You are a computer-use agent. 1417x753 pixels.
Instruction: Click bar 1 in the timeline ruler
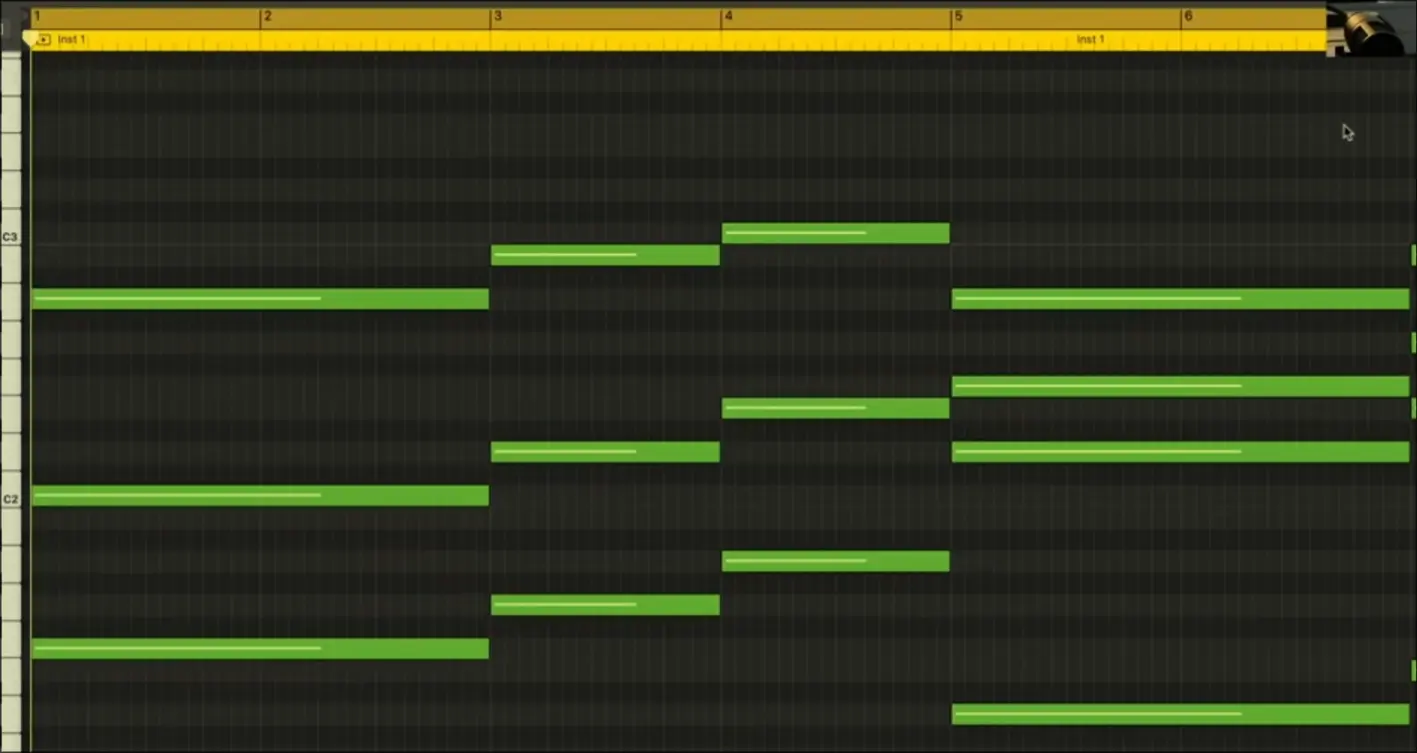point(37,16)
